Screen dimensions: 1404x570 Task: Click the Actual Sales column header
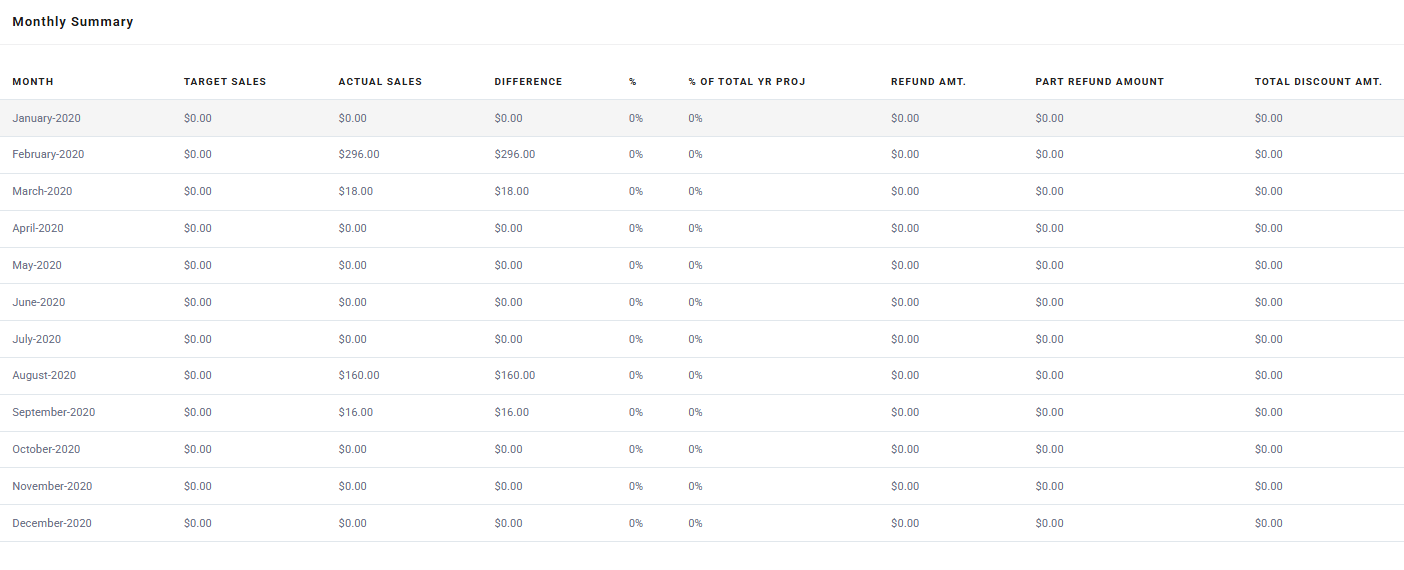click(x=380, y=82)
